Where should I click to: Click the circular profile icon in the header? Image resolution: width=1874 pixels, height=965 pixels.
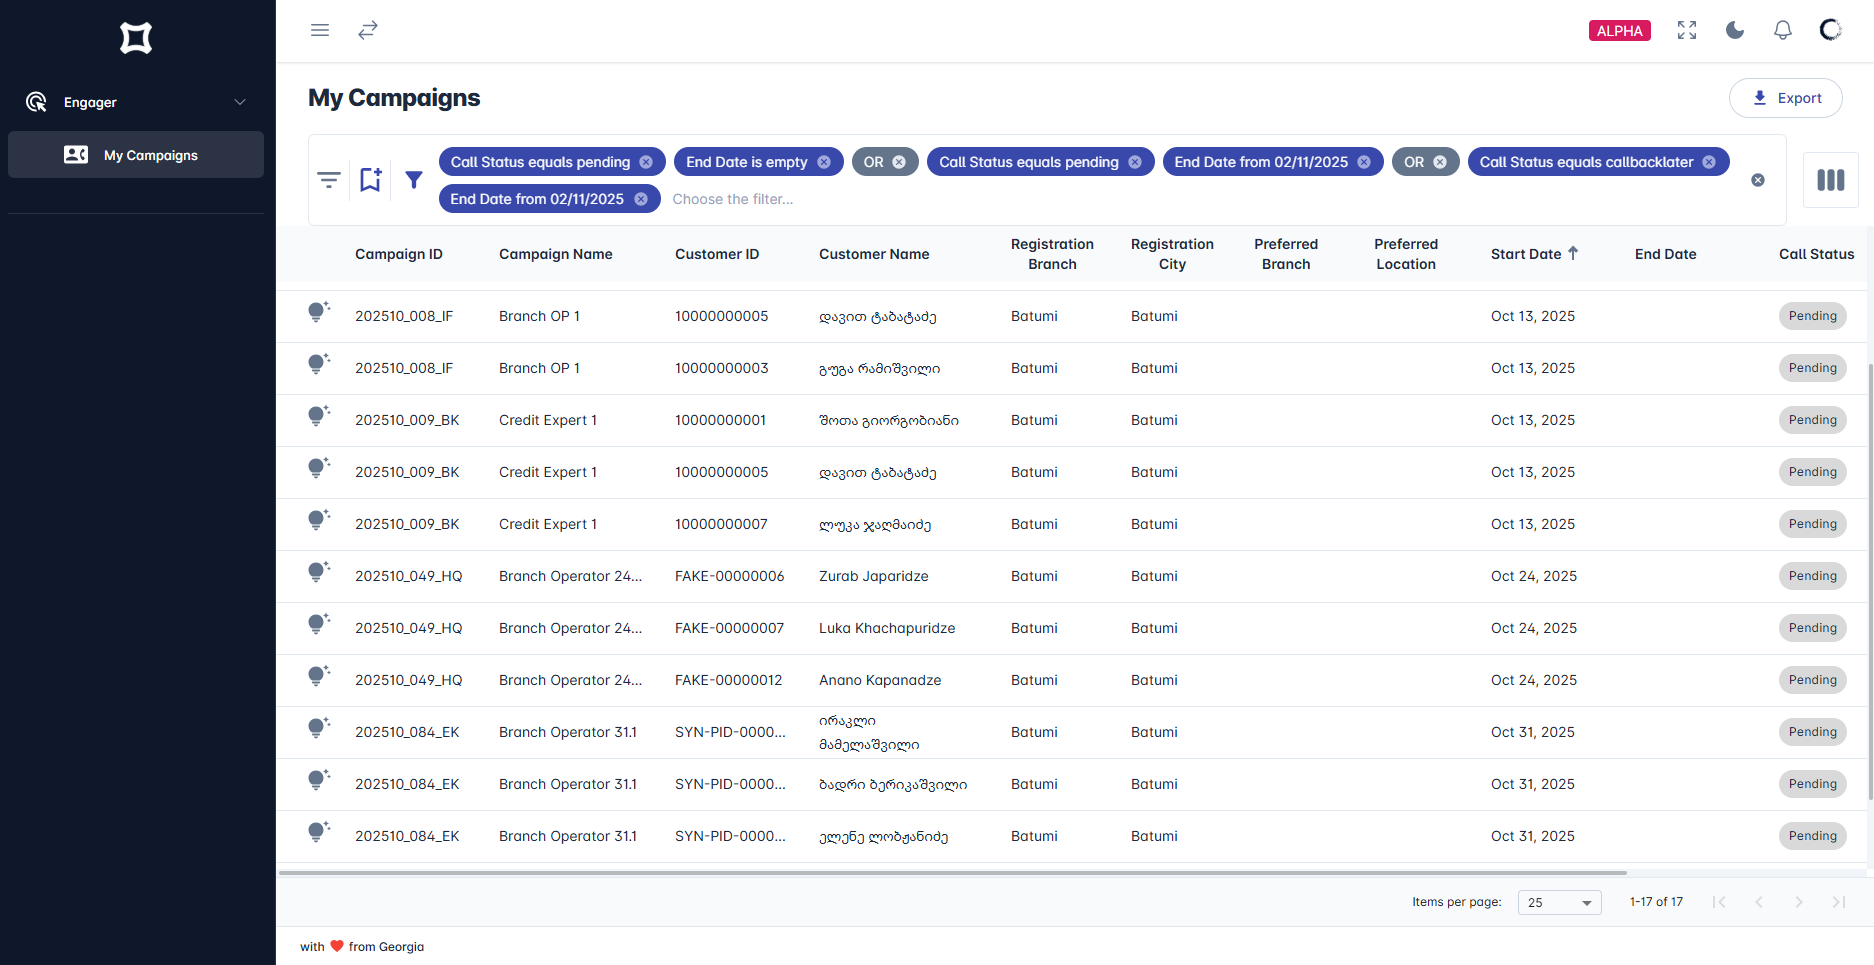(1831, 30)
